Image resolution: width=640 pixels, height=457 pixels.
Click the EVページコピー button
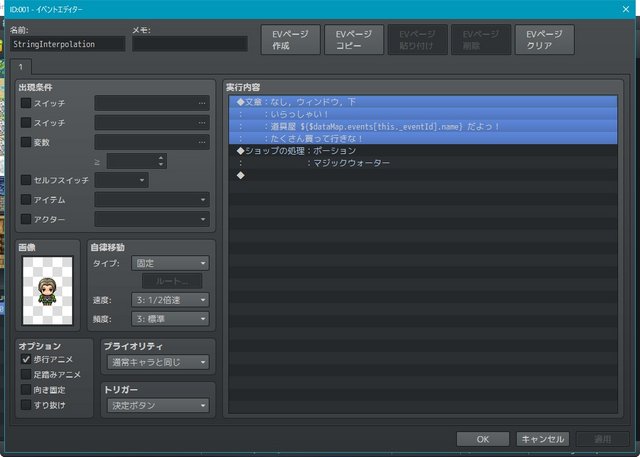[x=354, y=40]
